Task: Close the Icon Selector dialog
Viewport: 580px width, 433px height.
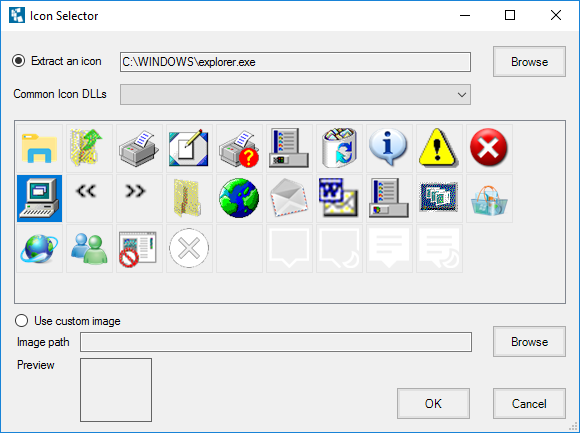Action: pos(556,15)
